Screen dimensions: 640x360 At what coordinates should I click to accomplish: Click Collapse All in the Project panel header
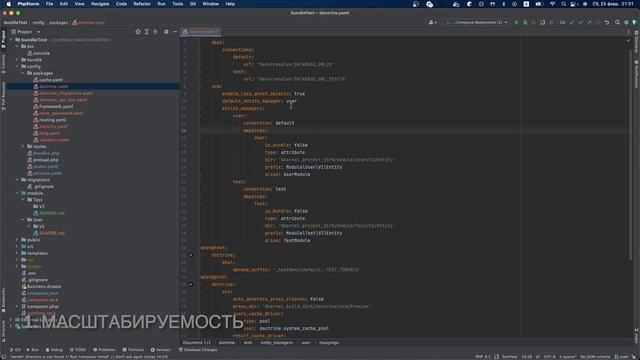(x=155, y=31)
